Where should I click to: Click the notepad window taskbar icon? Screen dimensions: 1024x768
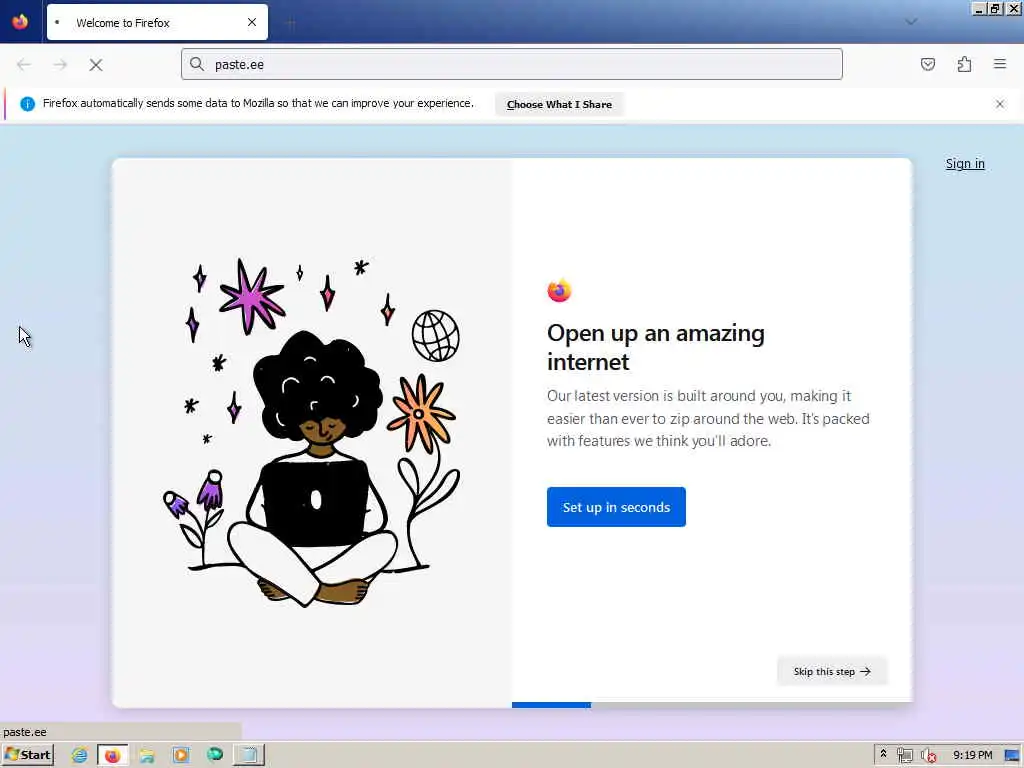249,755
